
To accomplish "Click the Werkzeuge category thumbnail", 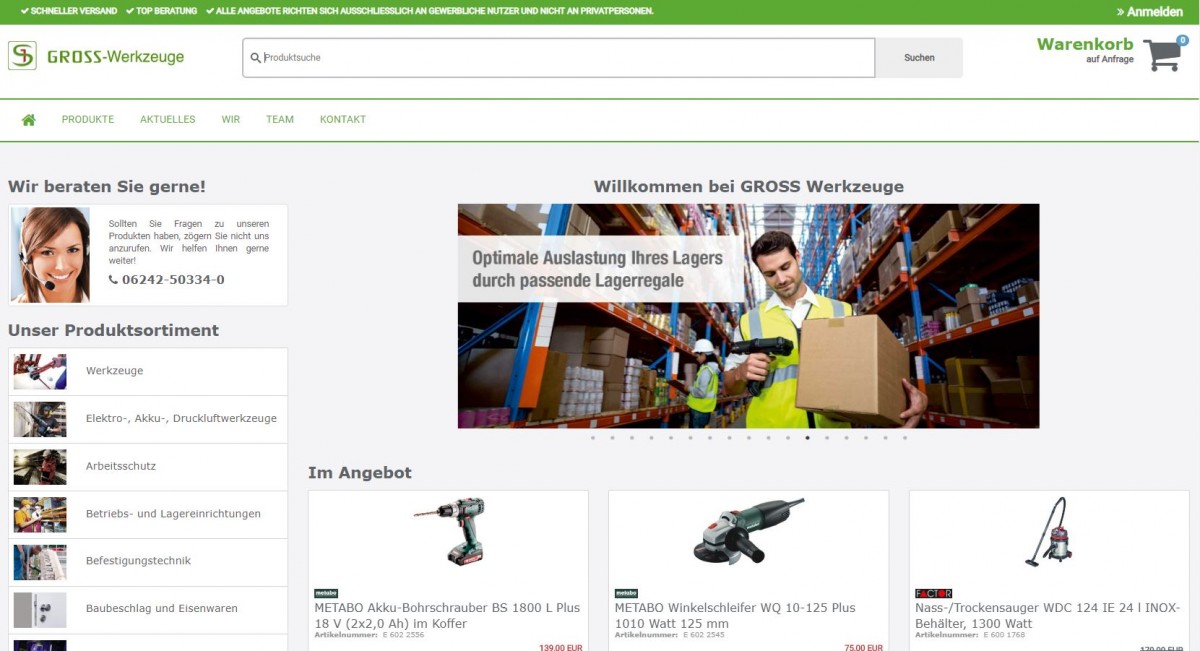I will pyautogui.click(x=40, y=371).
